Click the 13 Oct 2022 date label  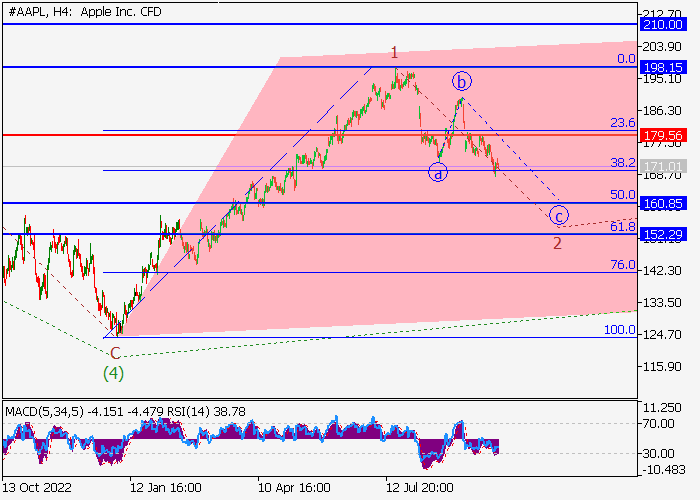(x=37, y=487)
